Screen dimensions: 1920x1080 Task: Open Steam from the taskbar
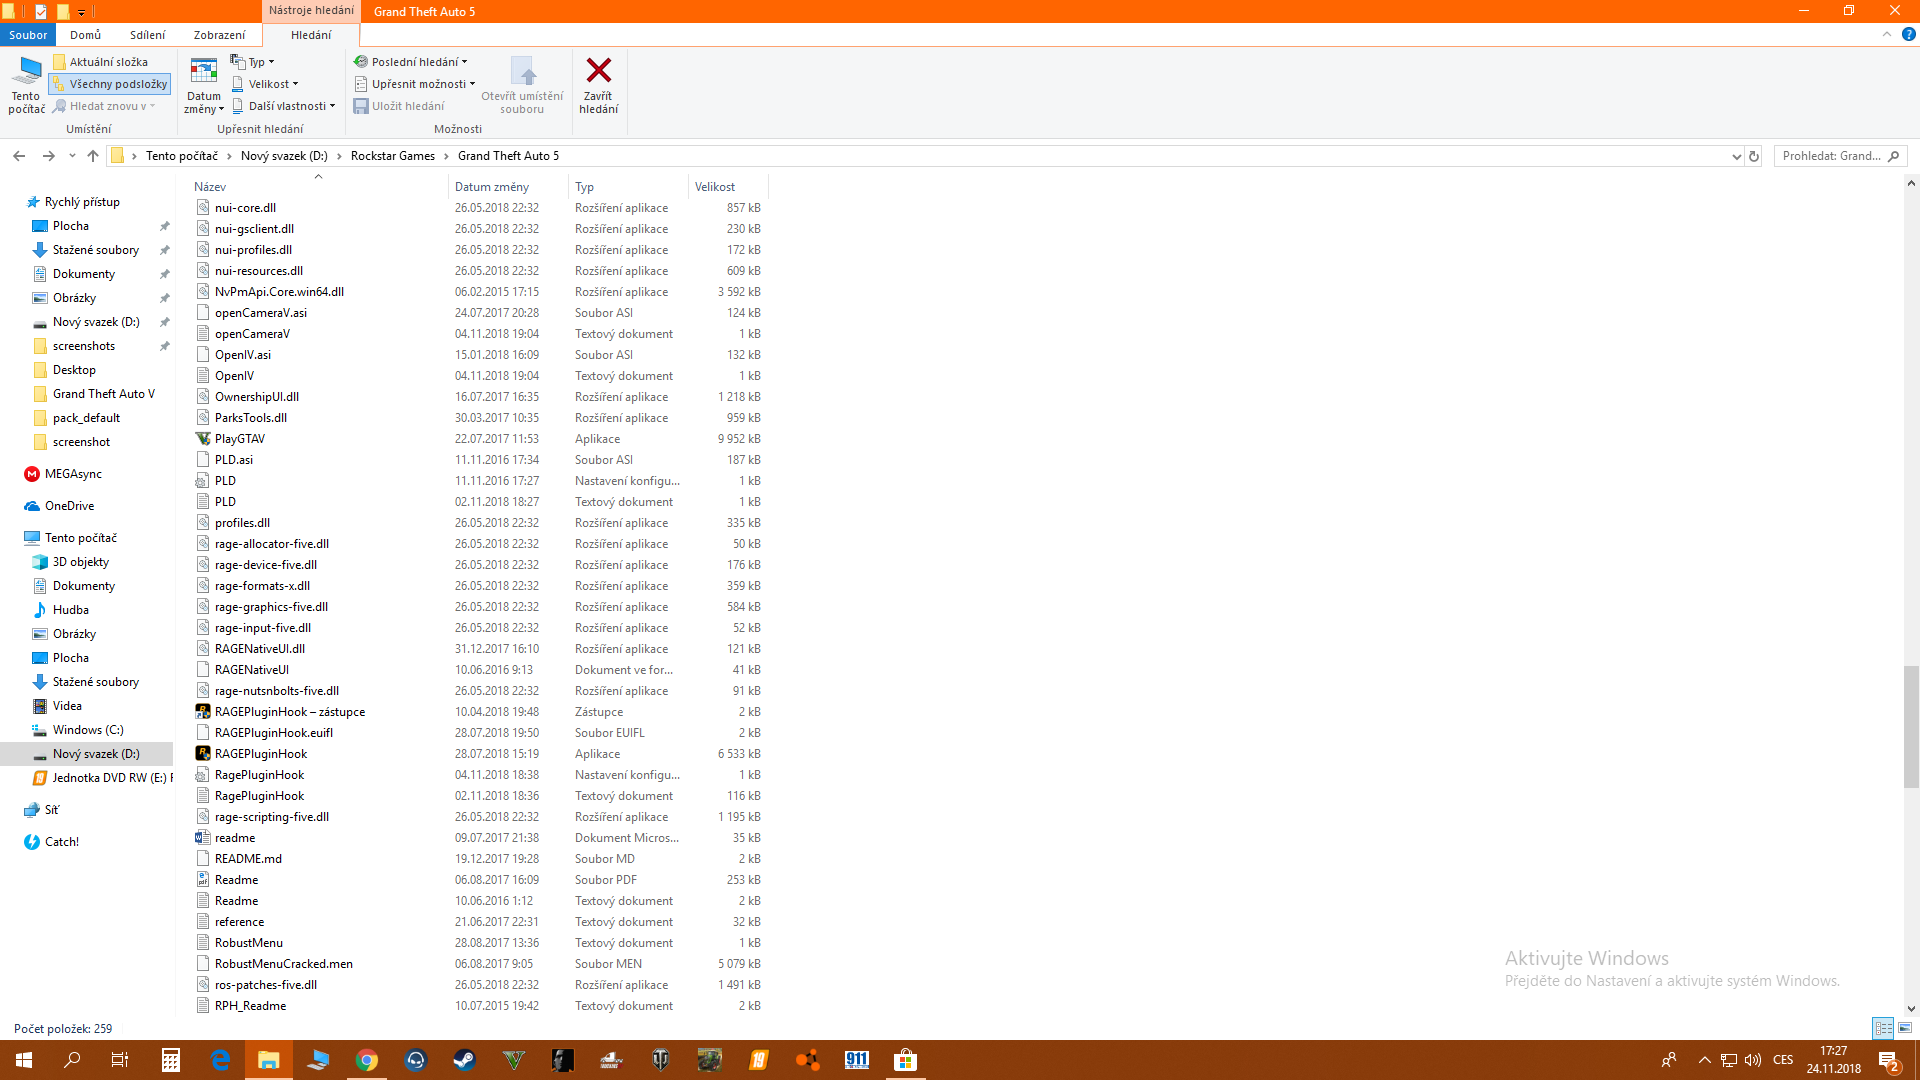point(464,1060)
